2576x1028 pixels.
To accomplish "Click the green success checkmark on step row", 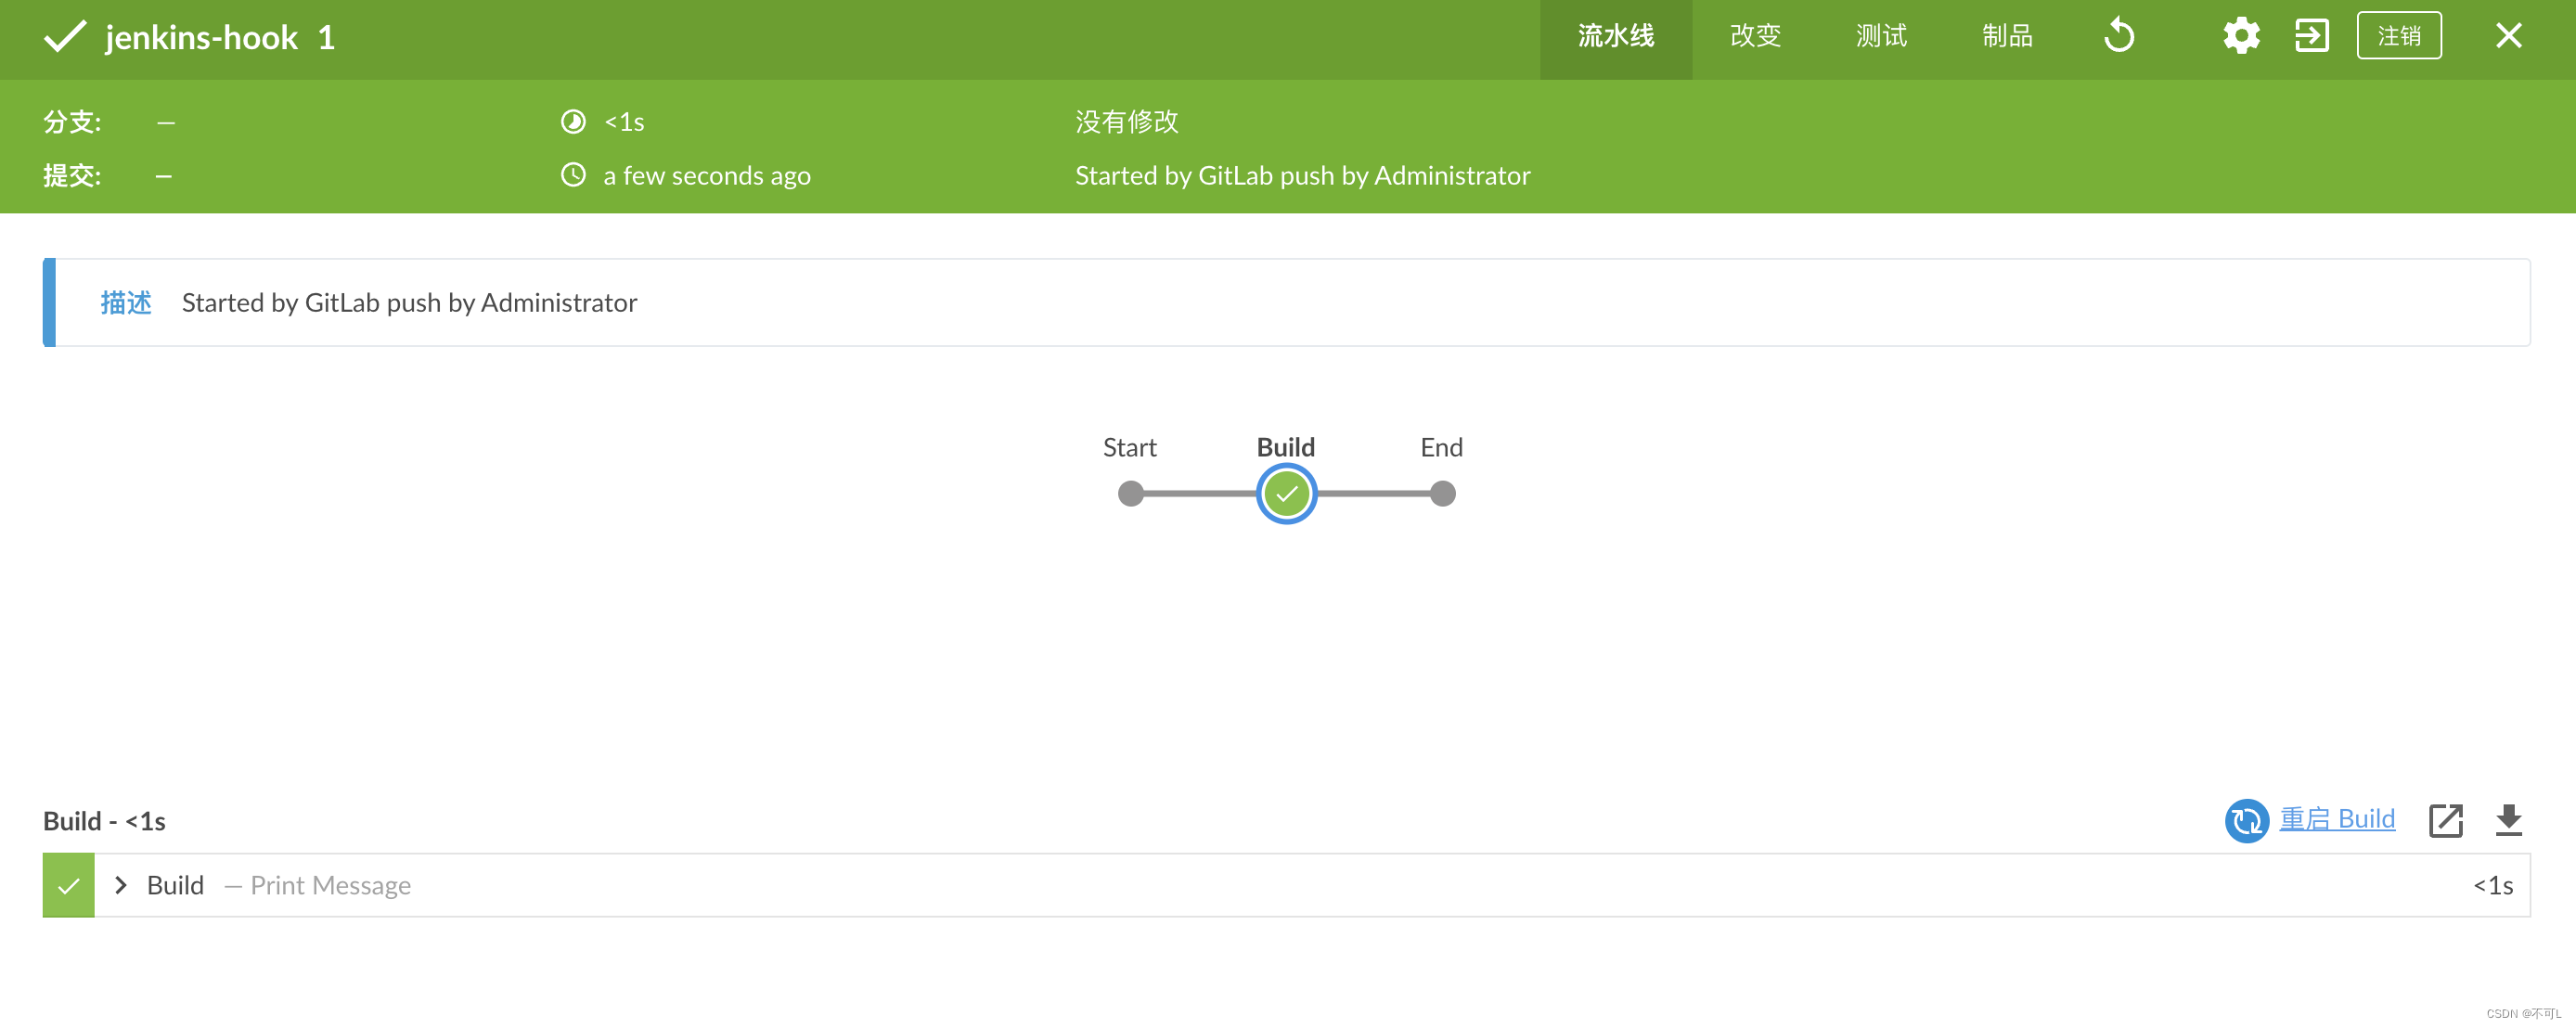I will click(69, 885).
